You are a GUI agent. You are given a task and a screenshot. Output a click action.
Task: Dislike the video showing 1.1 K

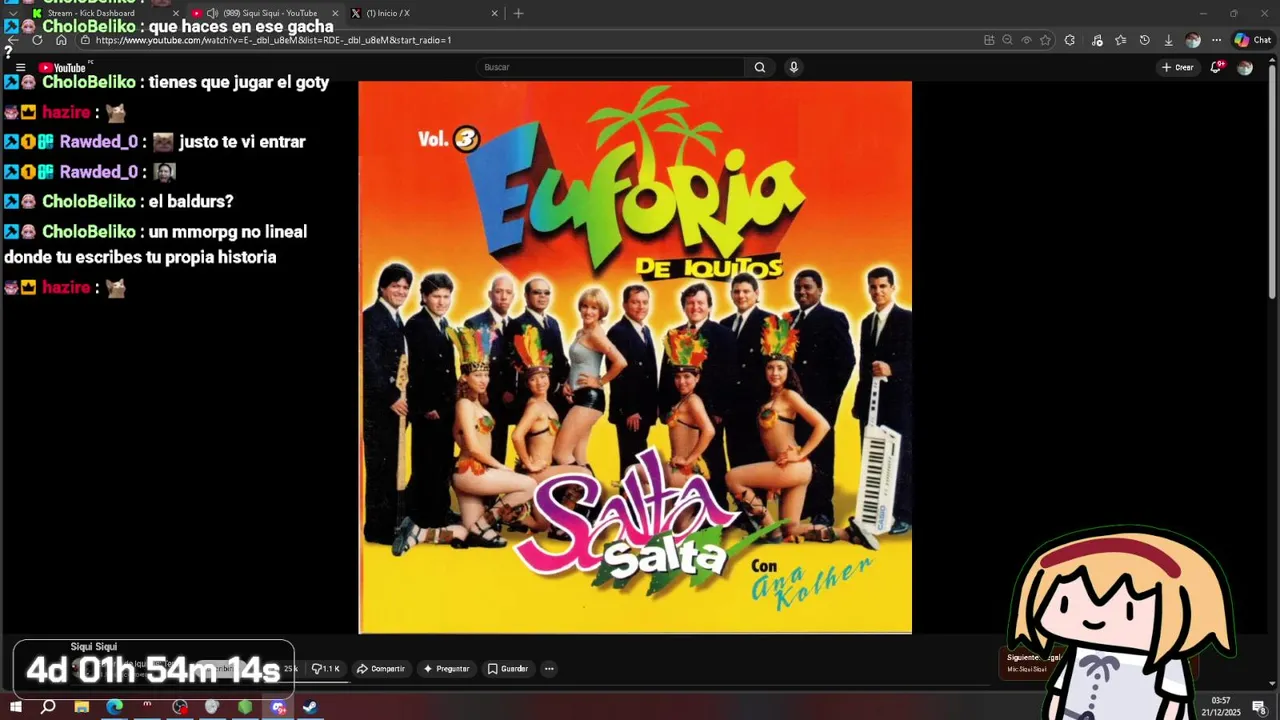(326, 668)
